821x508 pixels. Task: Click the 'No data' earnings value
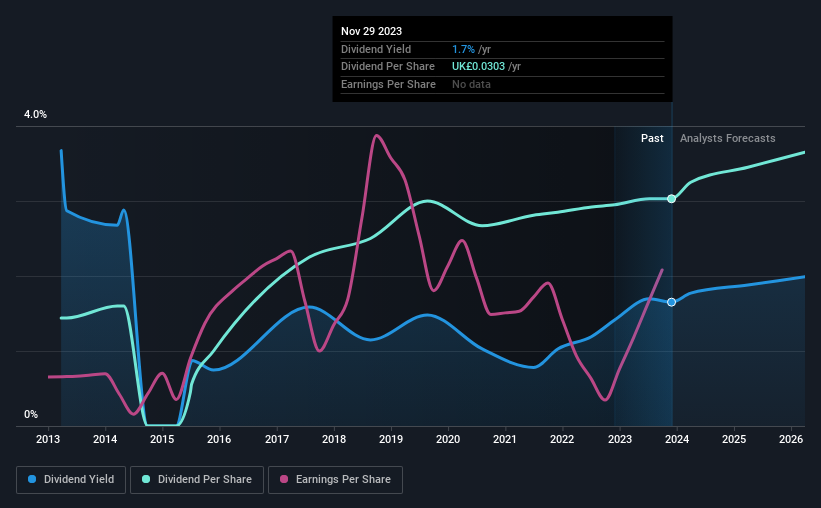coord(471,84)
